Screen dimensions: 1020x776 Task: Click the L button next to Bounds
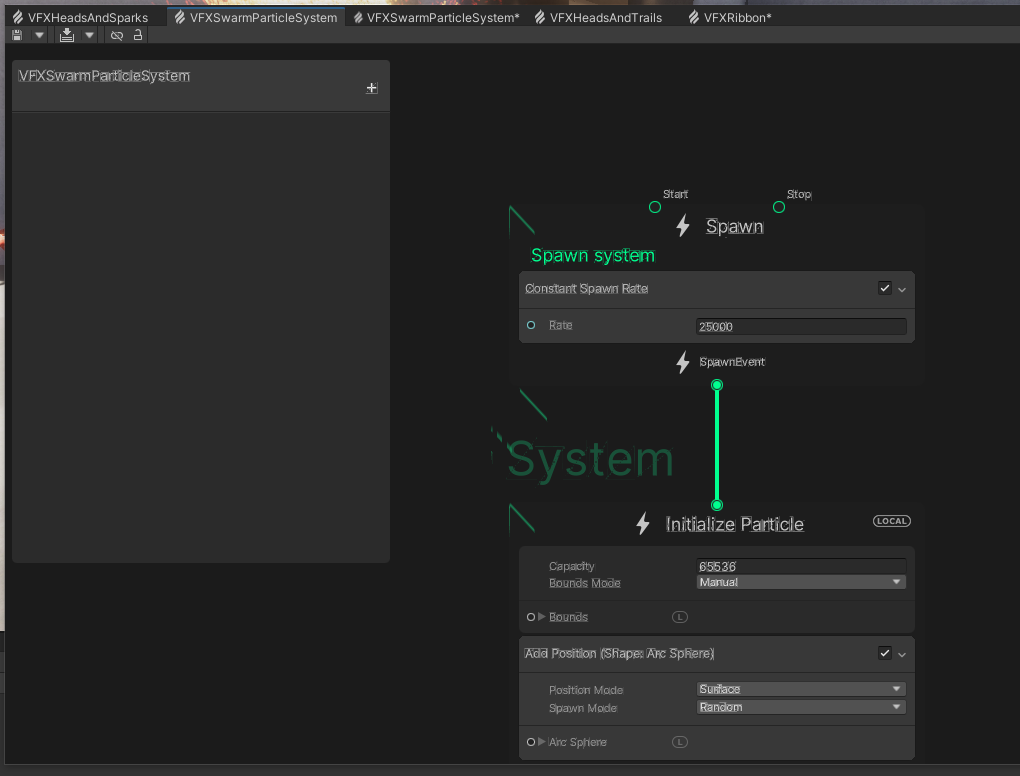click(679, 617)
